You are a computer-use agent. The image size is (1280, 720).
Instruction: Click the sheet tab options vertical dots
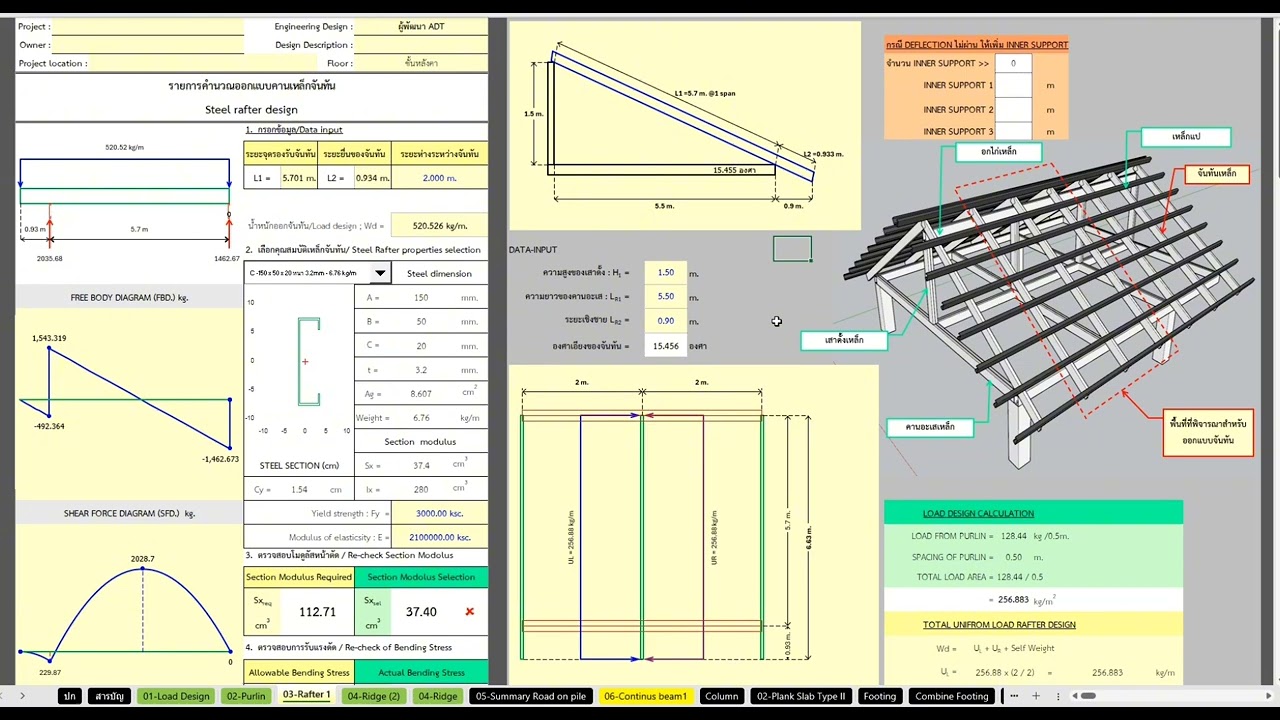1058,696
